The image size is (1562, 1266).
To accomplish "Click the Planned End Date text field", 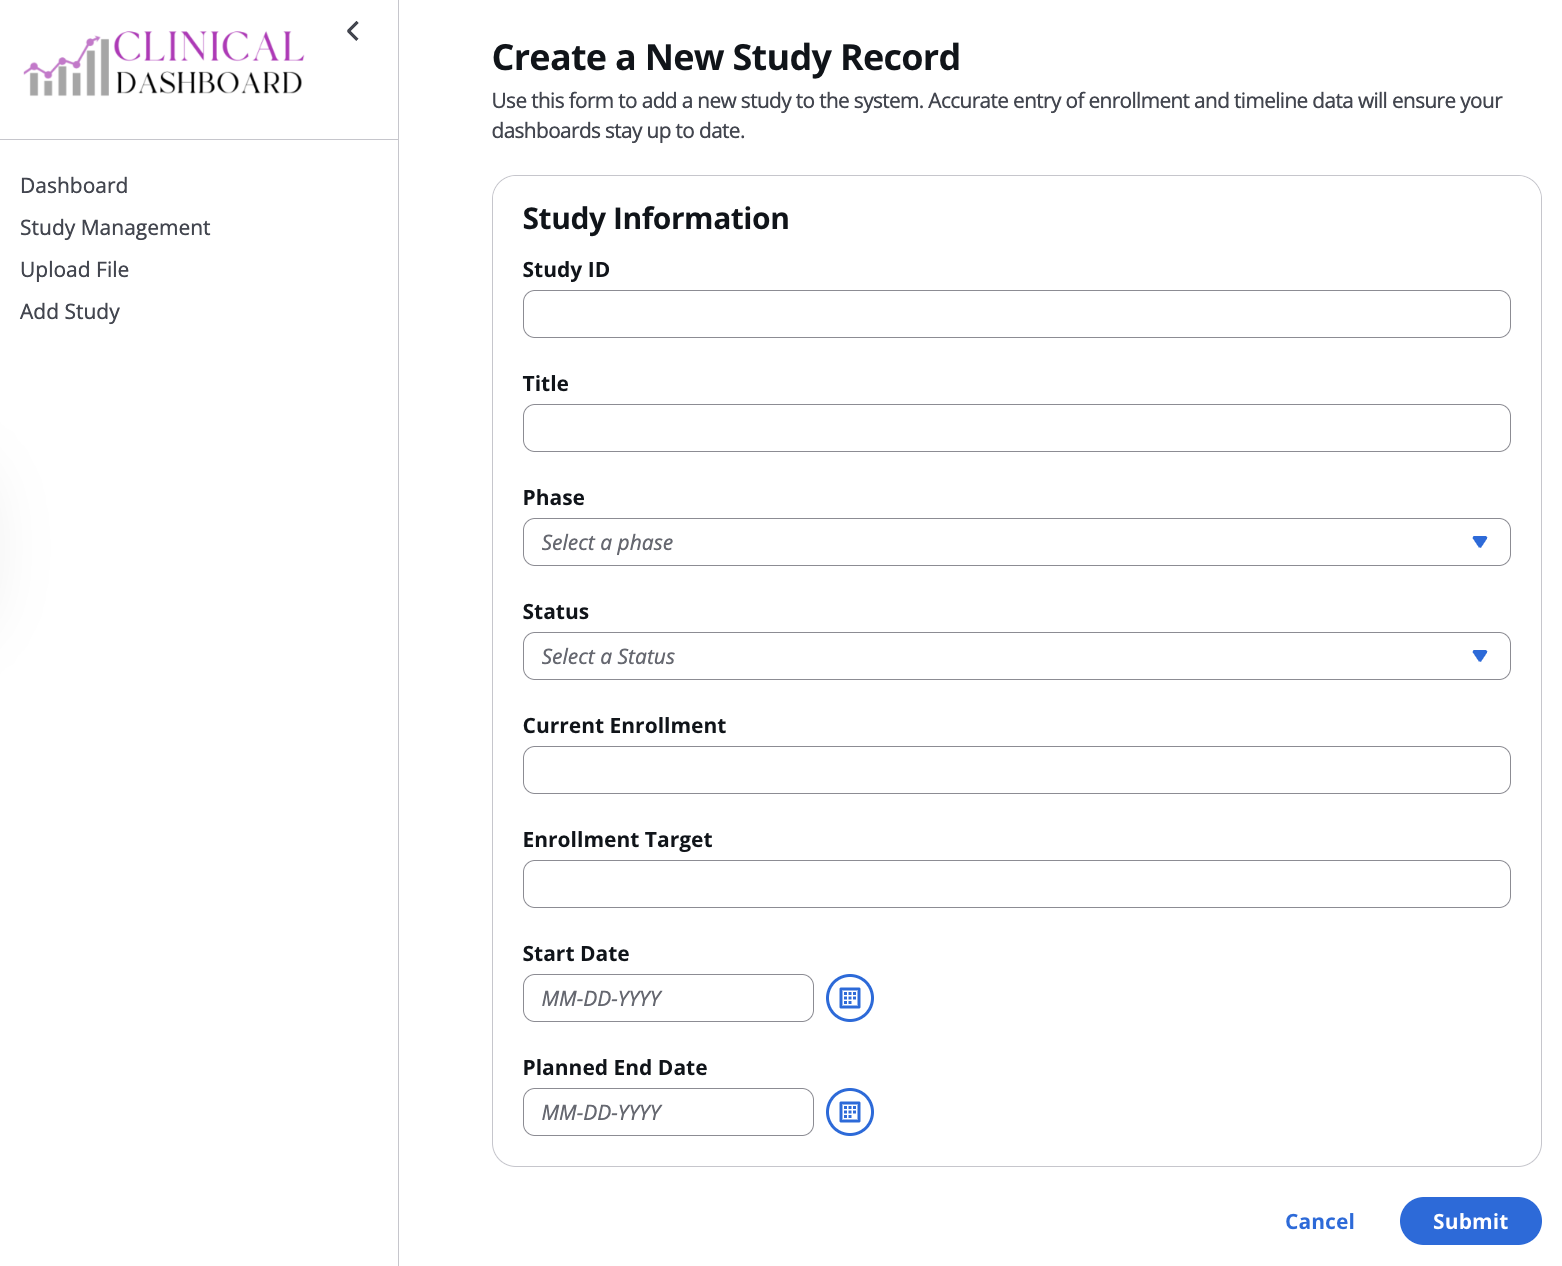I will tap(668, 1112).
